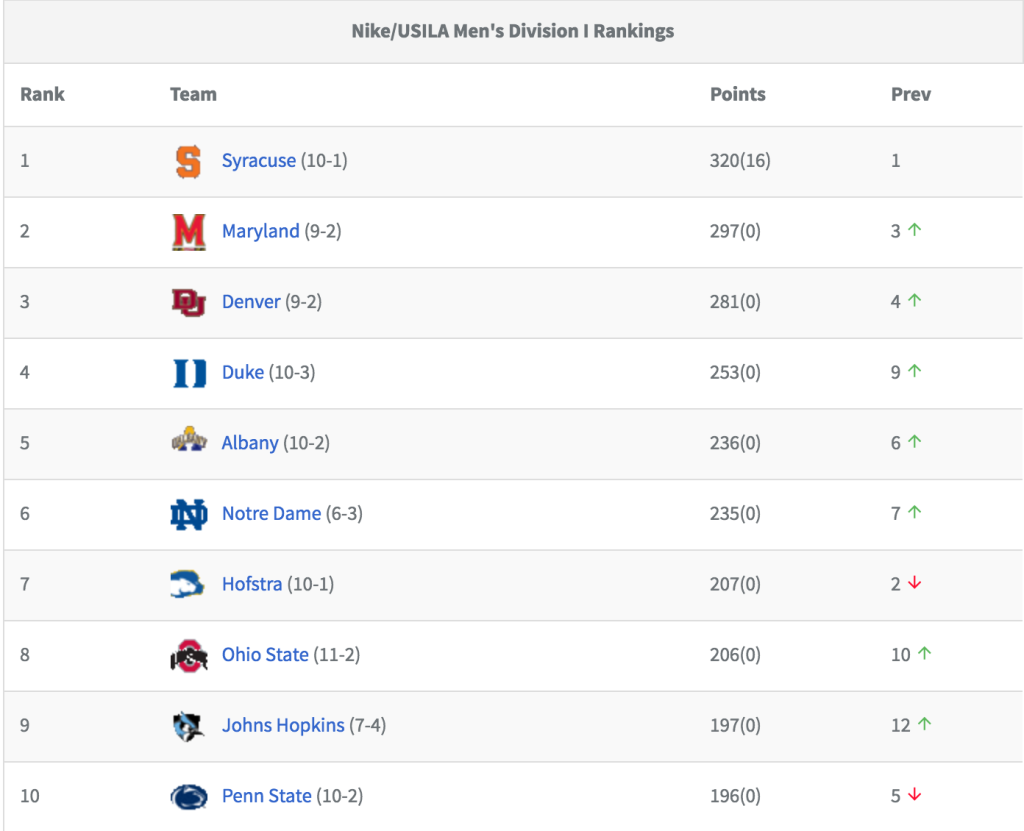Open the Ohio State team link
Image resolution: width=1024 pixels, height=831 pixels.
[x=265, y=655]
